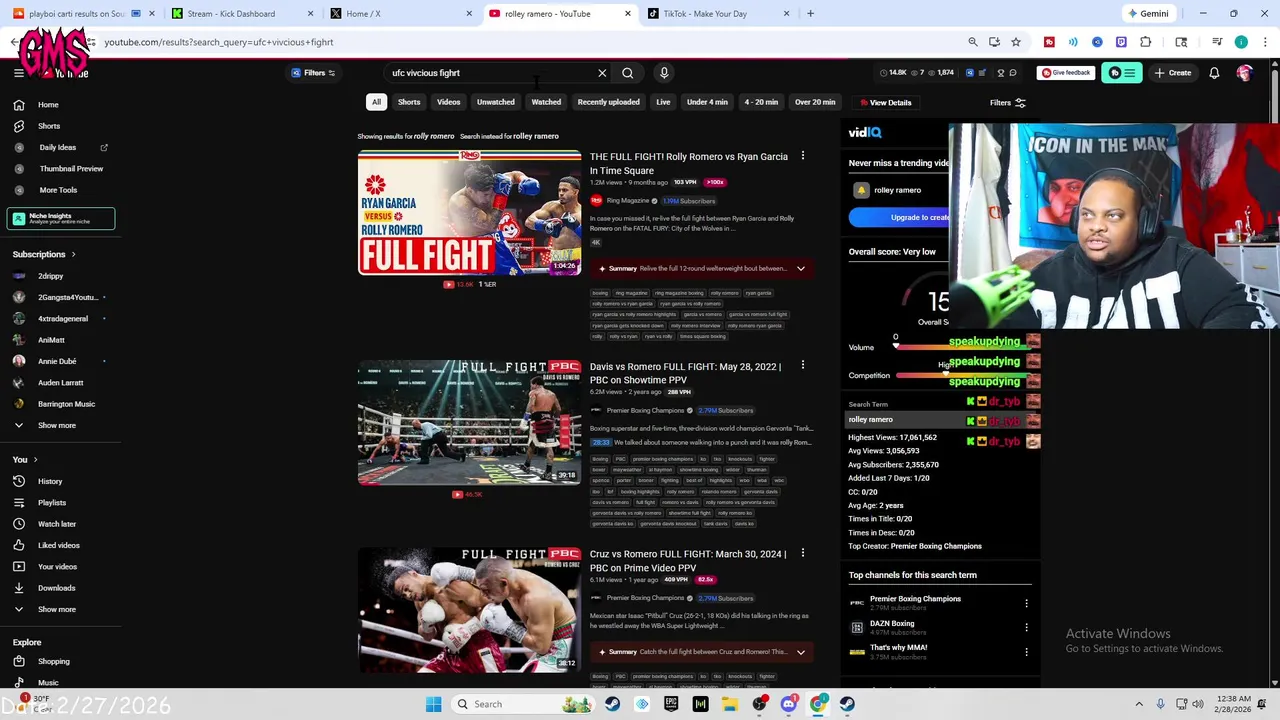
Task: Open Shorts in the sidebar
Action: coord(48,126)
